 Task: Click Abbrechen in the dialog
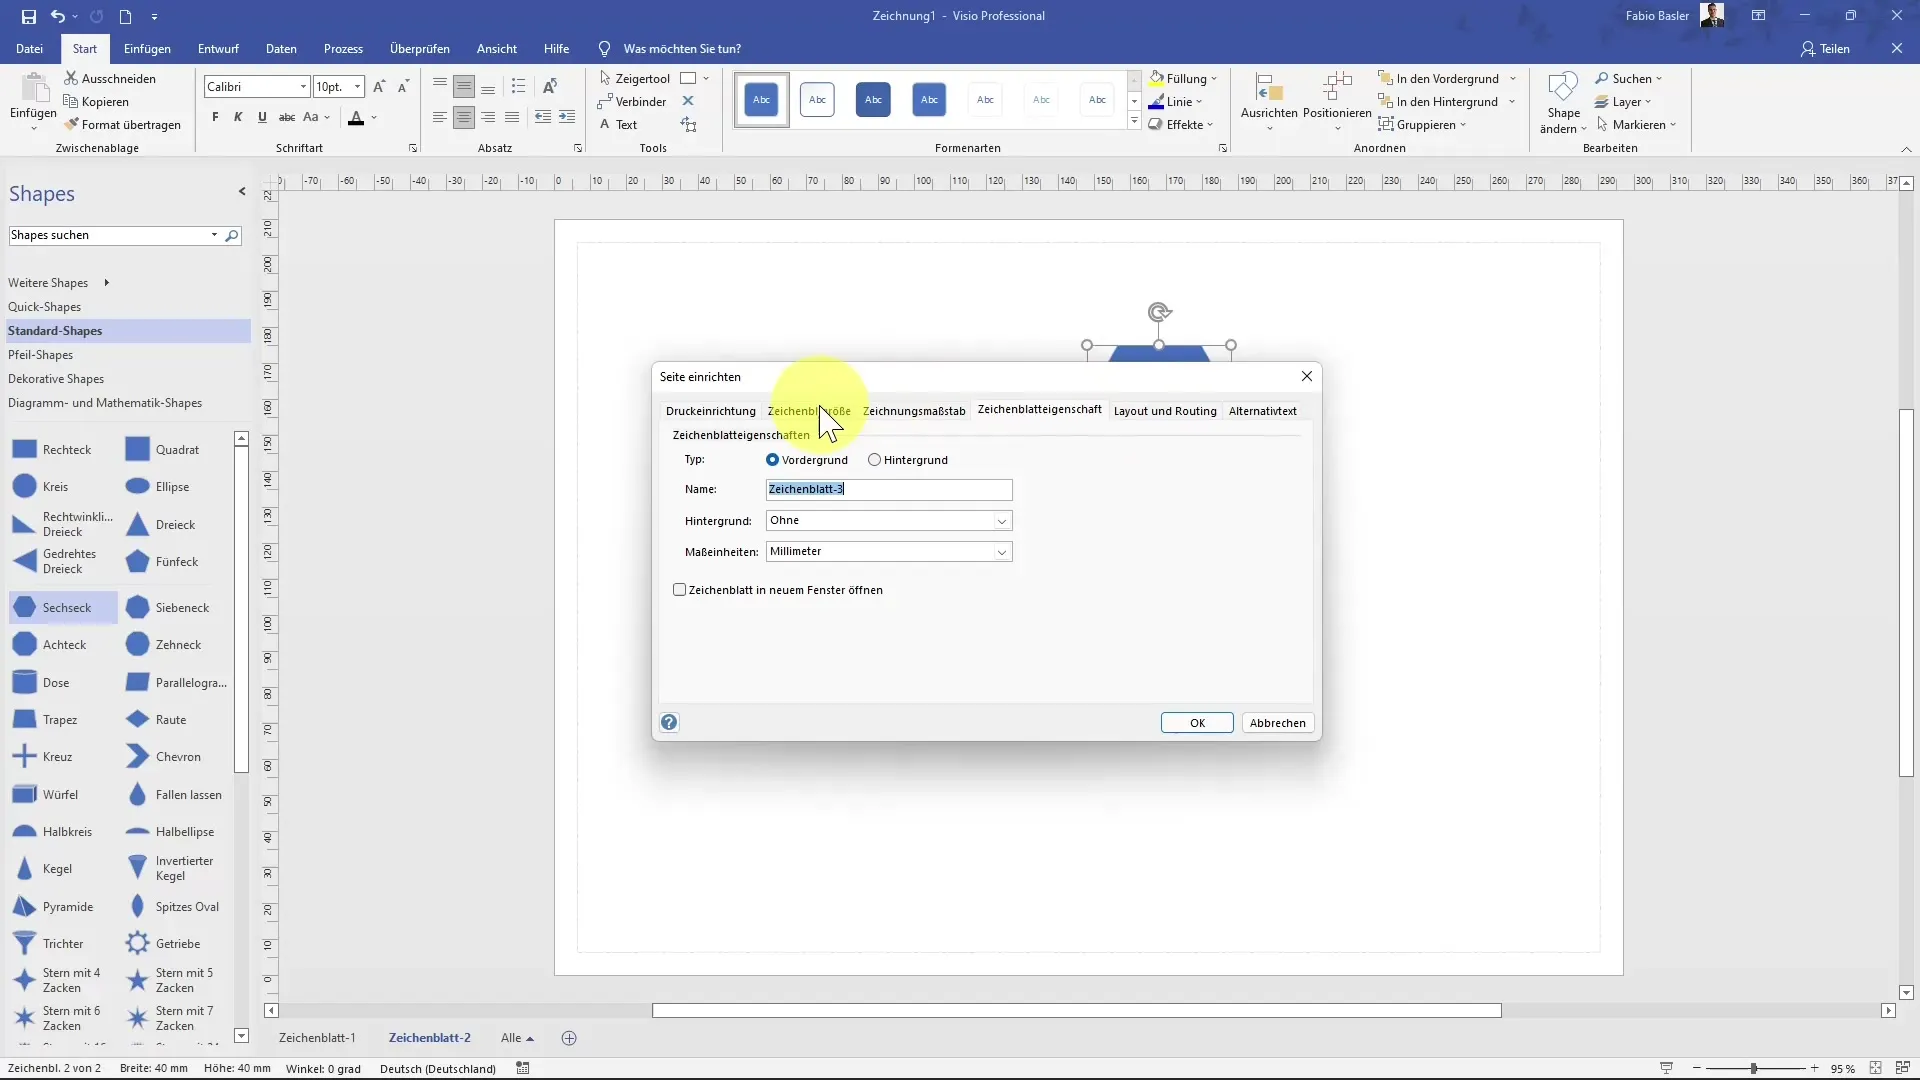[x=1277, y=722]
